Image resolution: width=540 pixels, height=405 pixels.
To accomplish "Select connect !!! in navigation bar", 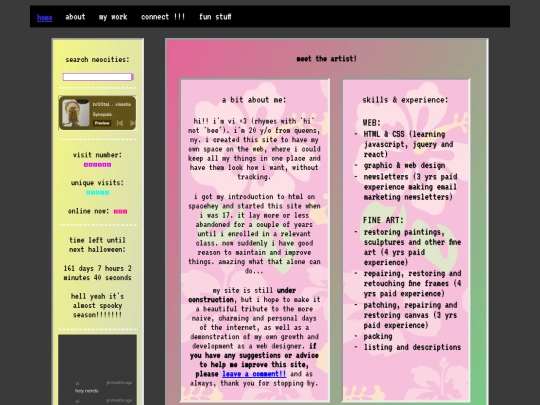I will coord(163,17).
